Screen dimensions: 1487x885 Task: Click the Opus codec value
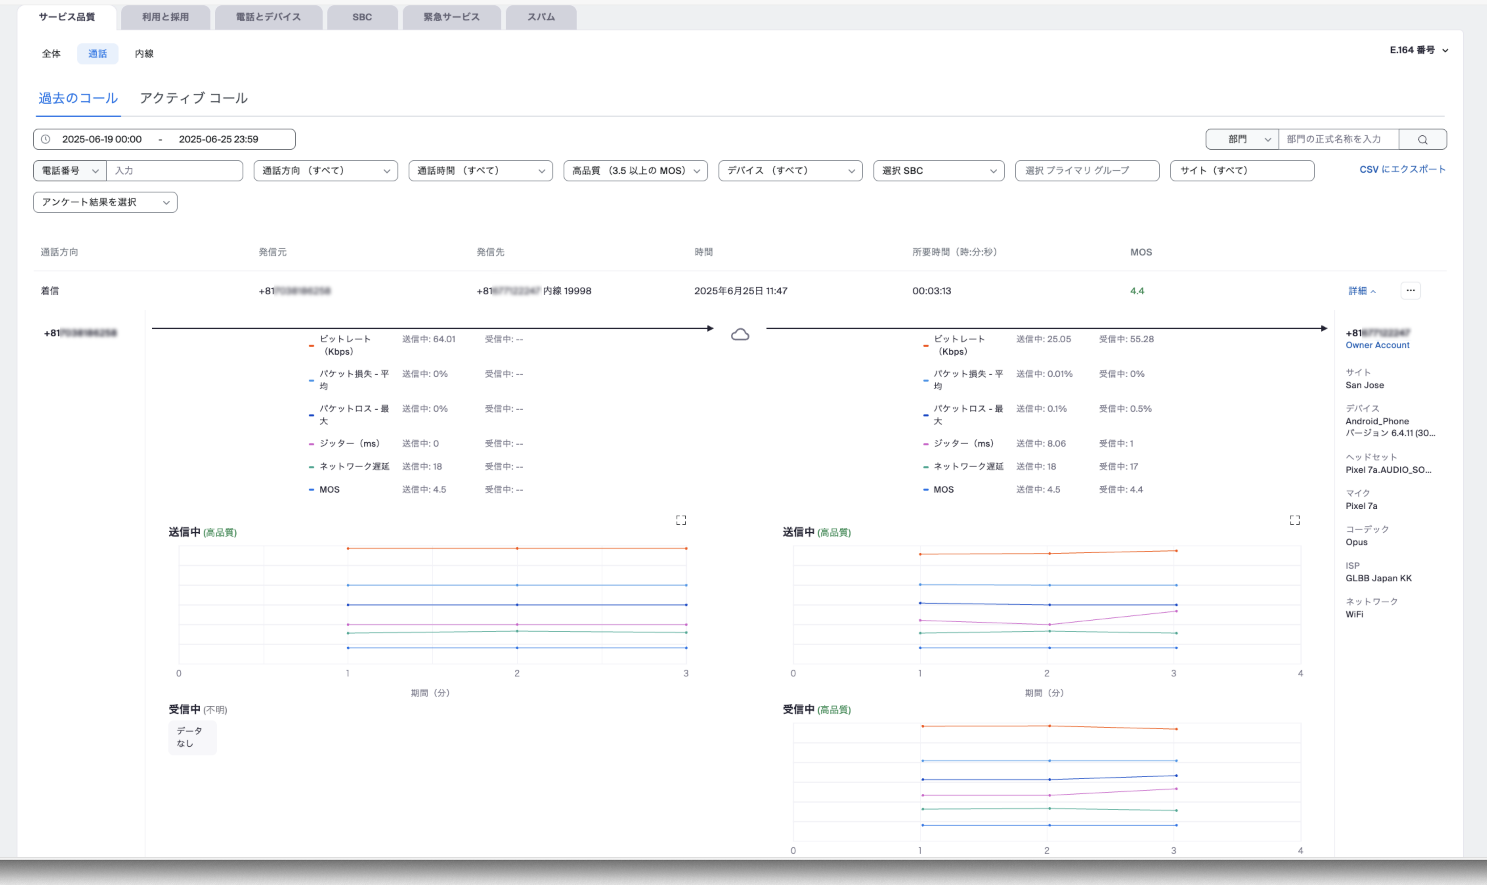tap(1356, 542)
